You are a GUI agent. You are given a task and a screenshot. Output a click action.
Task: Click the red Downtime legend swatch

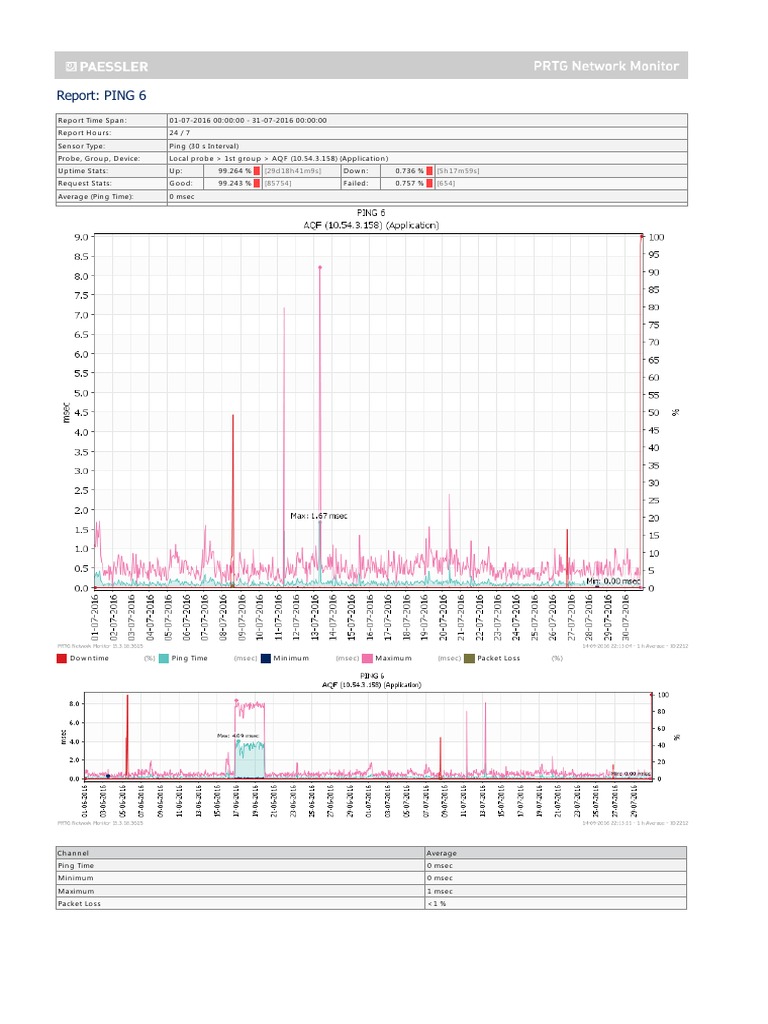[x=61, y=658]
